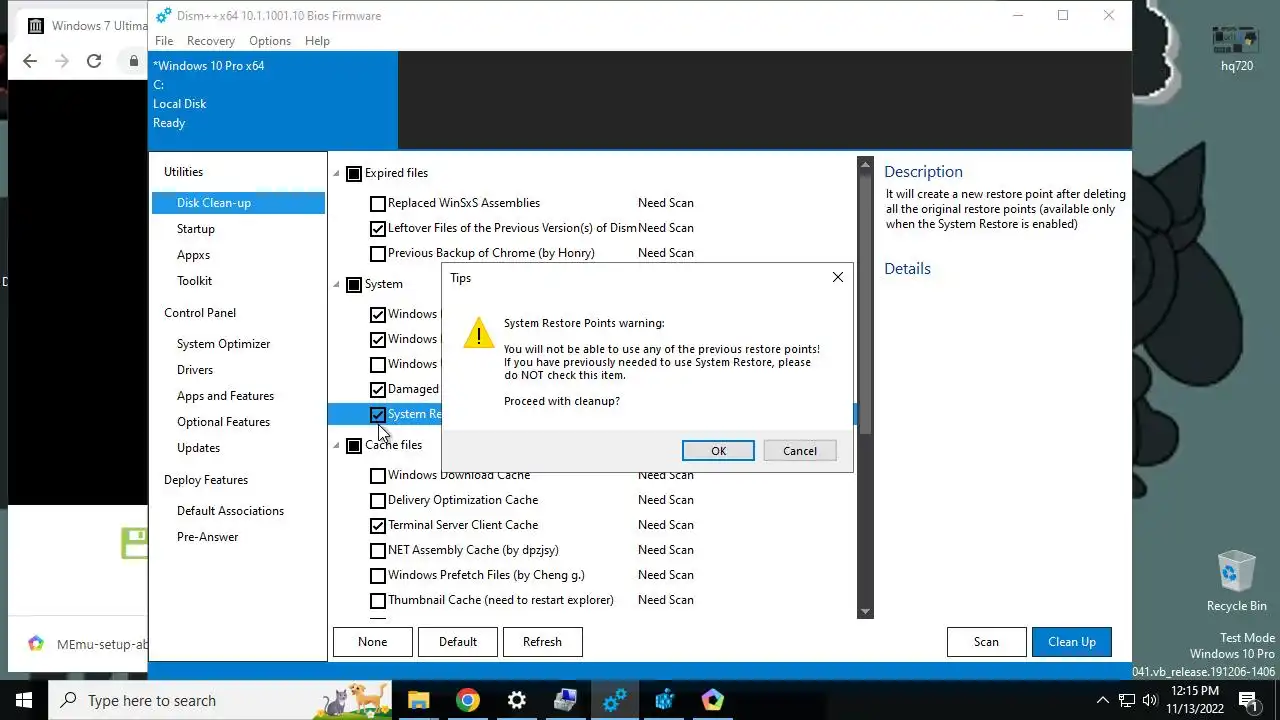Check Windows Download Cache checkbox
Image resolution: width=1280 pixels, height=720 pixels.
[x=378, y=475]
